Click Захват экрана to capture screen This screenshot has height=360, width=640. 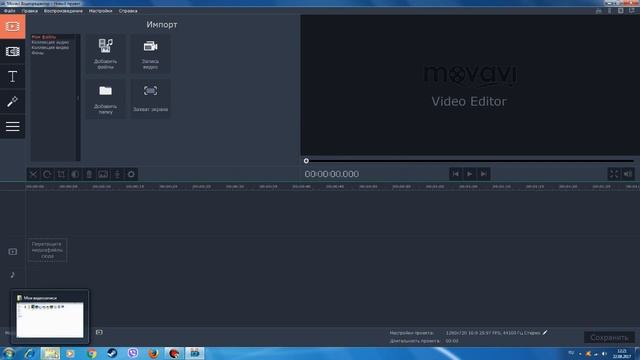[x=150, y=99]
